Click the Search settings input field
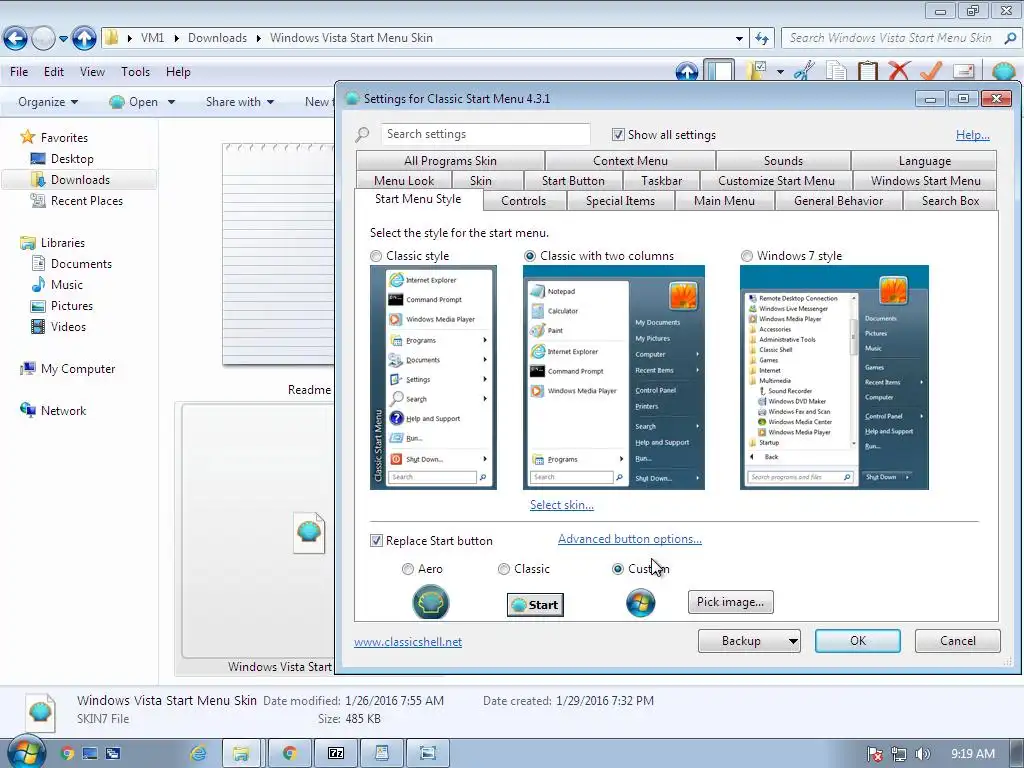 click(485, 135)
